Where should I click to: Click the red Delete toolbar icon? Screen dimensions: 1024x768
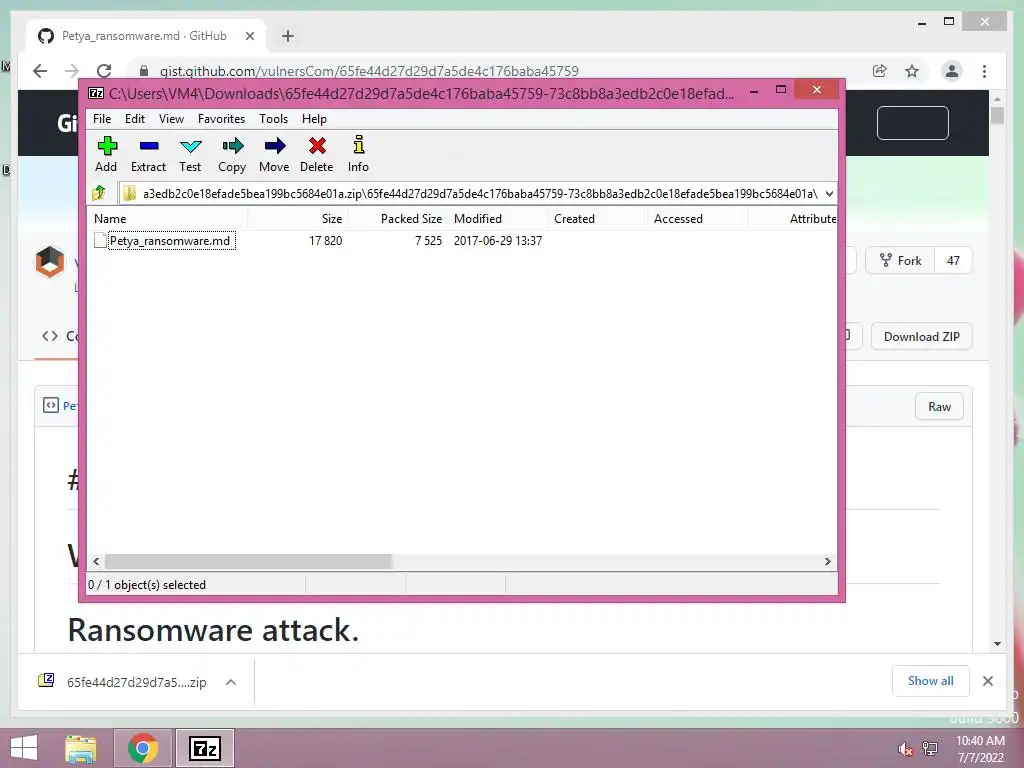[x=317, y=154]
